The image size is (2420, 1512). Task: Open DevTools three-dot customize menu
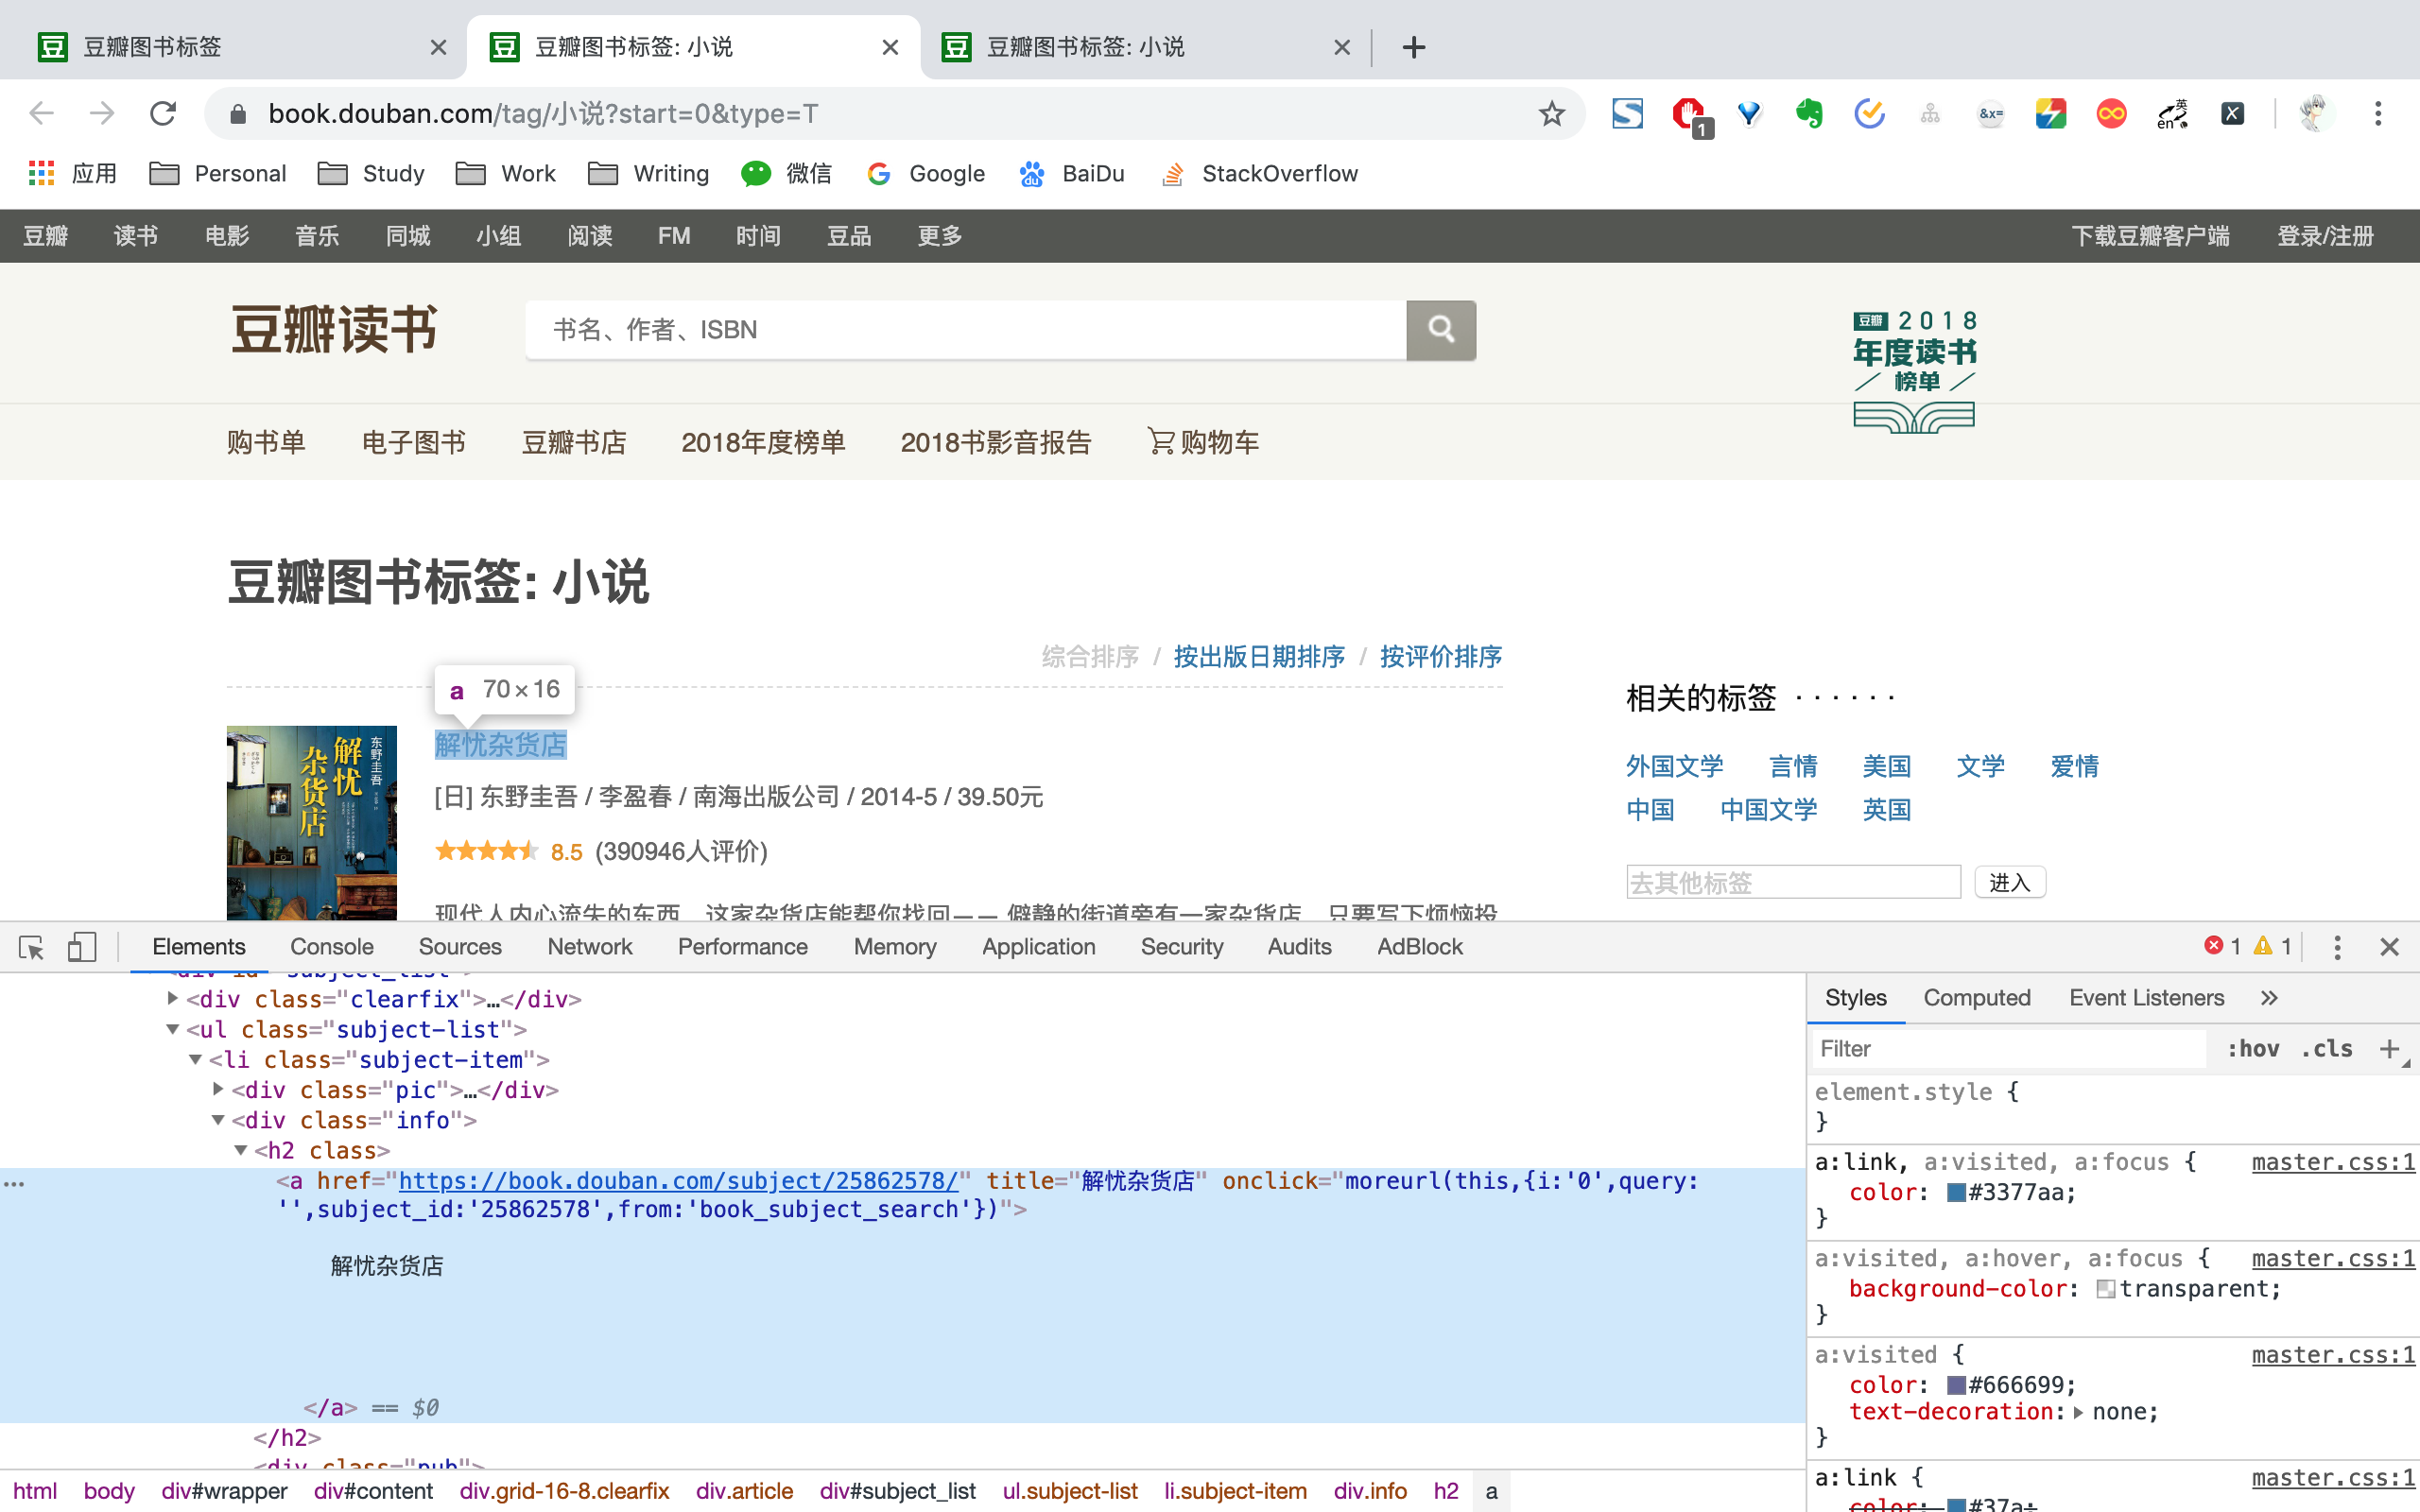2337,946
